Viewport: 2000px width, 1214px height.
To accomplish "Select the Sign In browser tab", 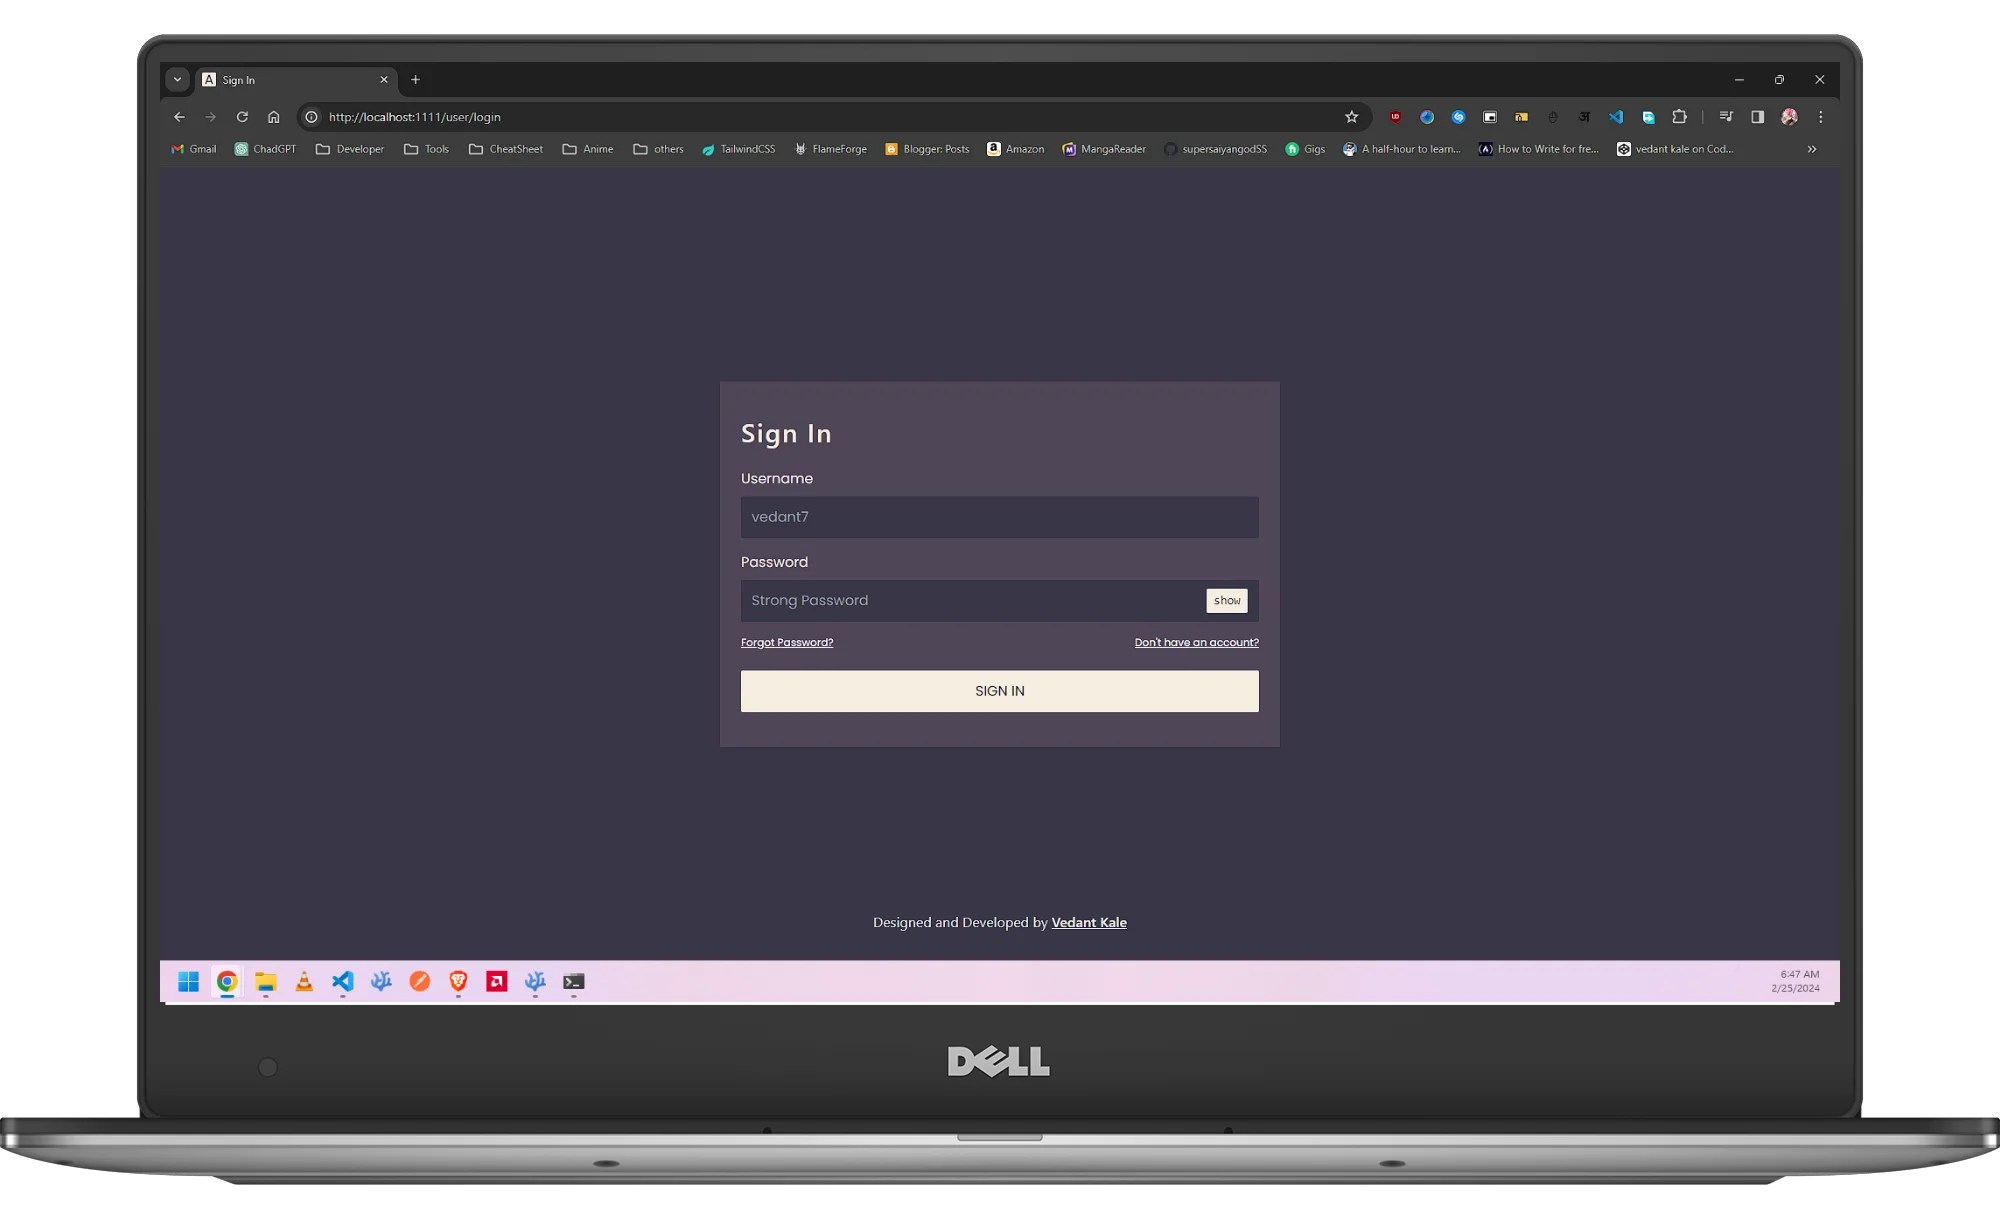I will click(280, 79).
